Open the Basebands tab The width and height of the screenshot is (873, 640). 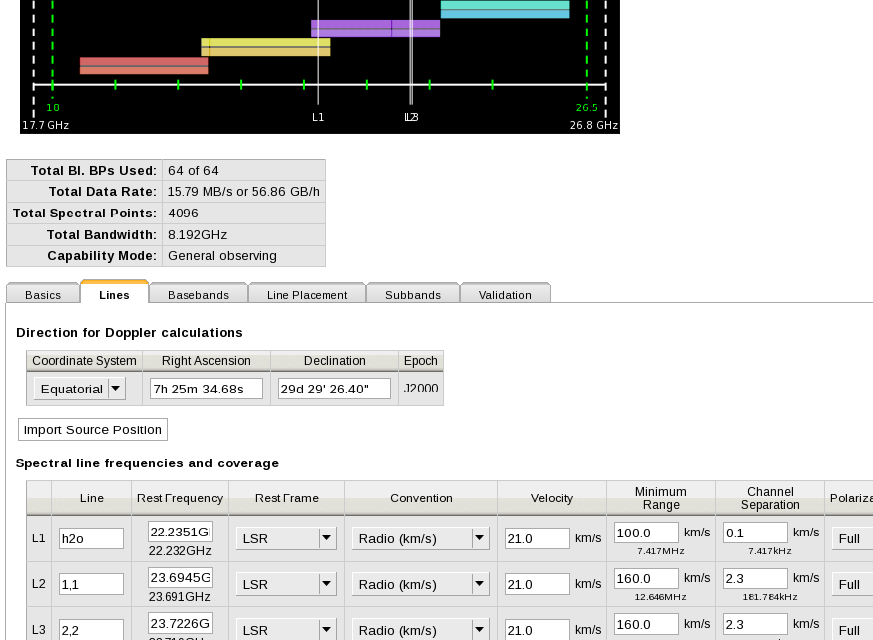[198, 294]
